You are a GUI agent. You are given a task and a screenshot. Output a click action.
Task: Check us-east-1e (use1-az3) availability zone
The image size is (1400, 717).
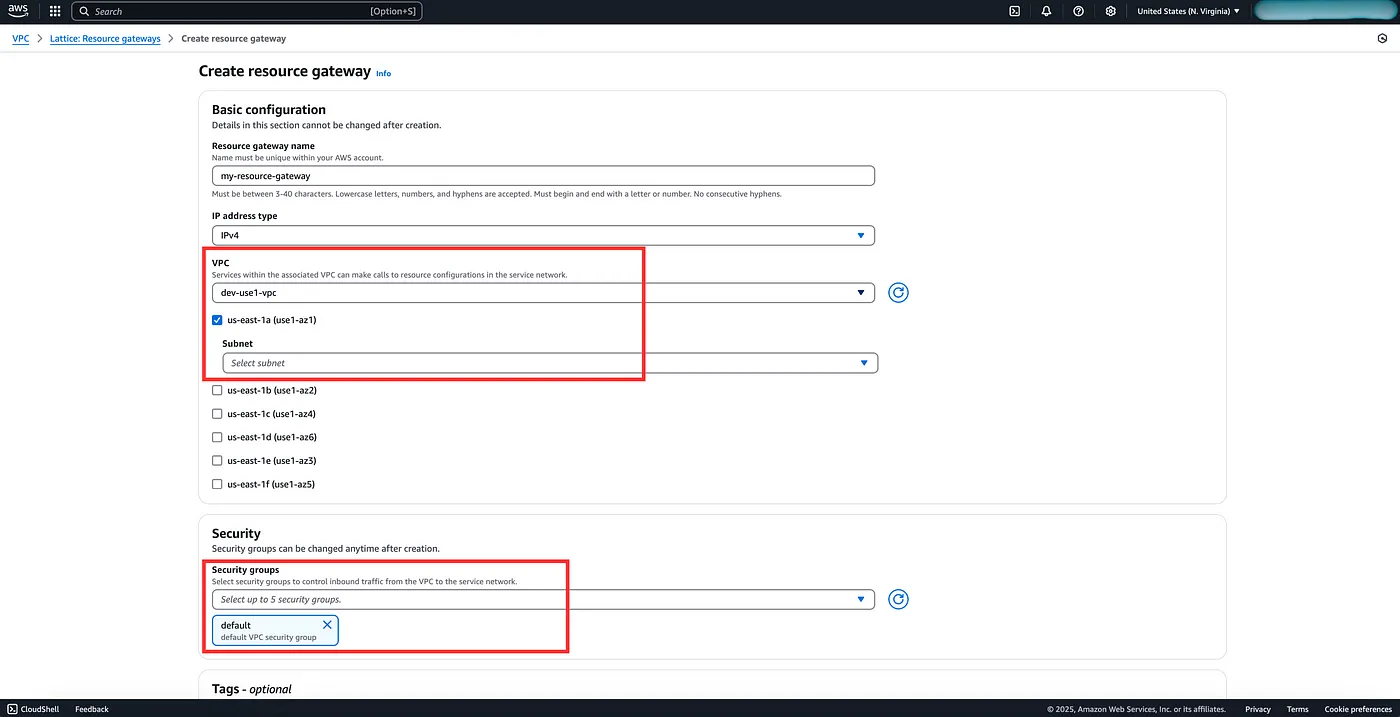click(x=217, y=460)
